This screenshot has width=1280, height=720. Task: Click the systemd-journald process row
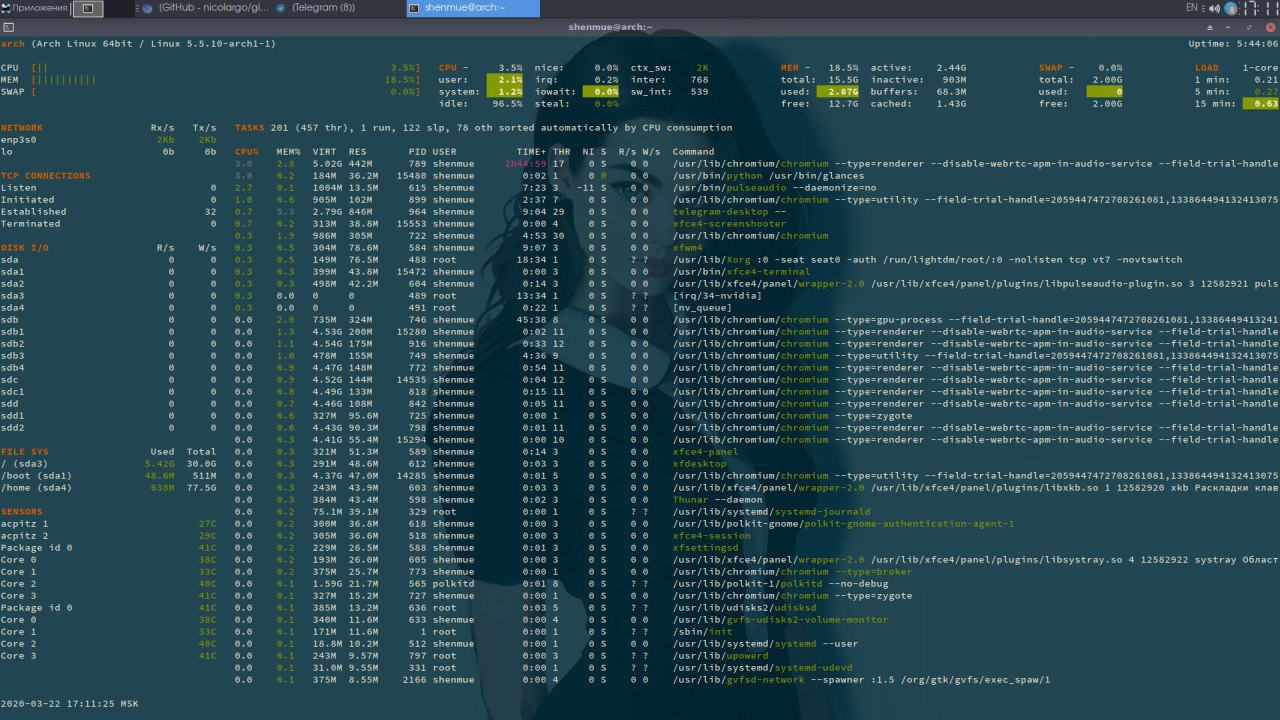[757, 512]
